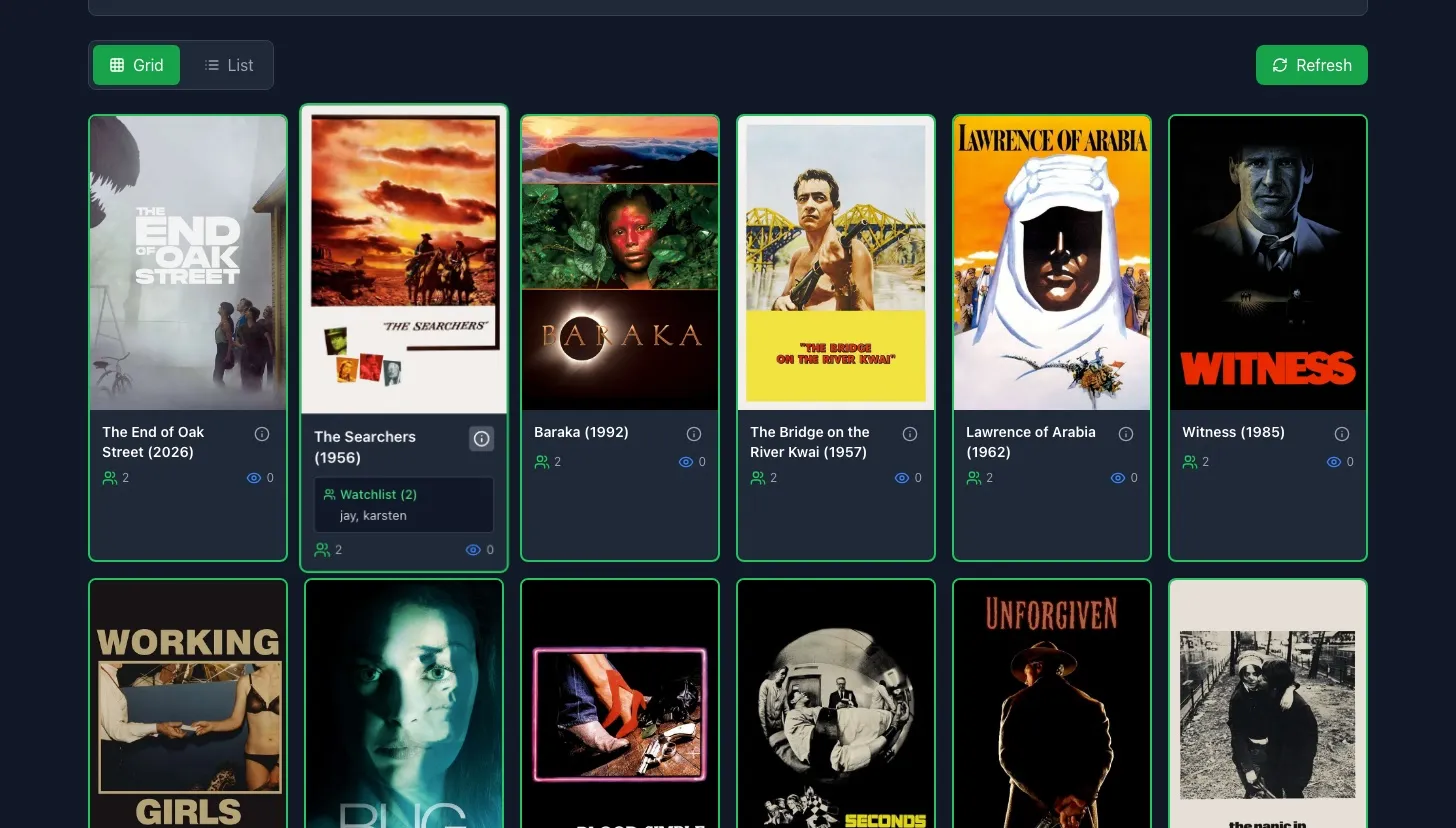Image resolution: width=1456 pixels, height=828 pixels.
Task: Refresh the movie list
Action: coord(1312,65)
